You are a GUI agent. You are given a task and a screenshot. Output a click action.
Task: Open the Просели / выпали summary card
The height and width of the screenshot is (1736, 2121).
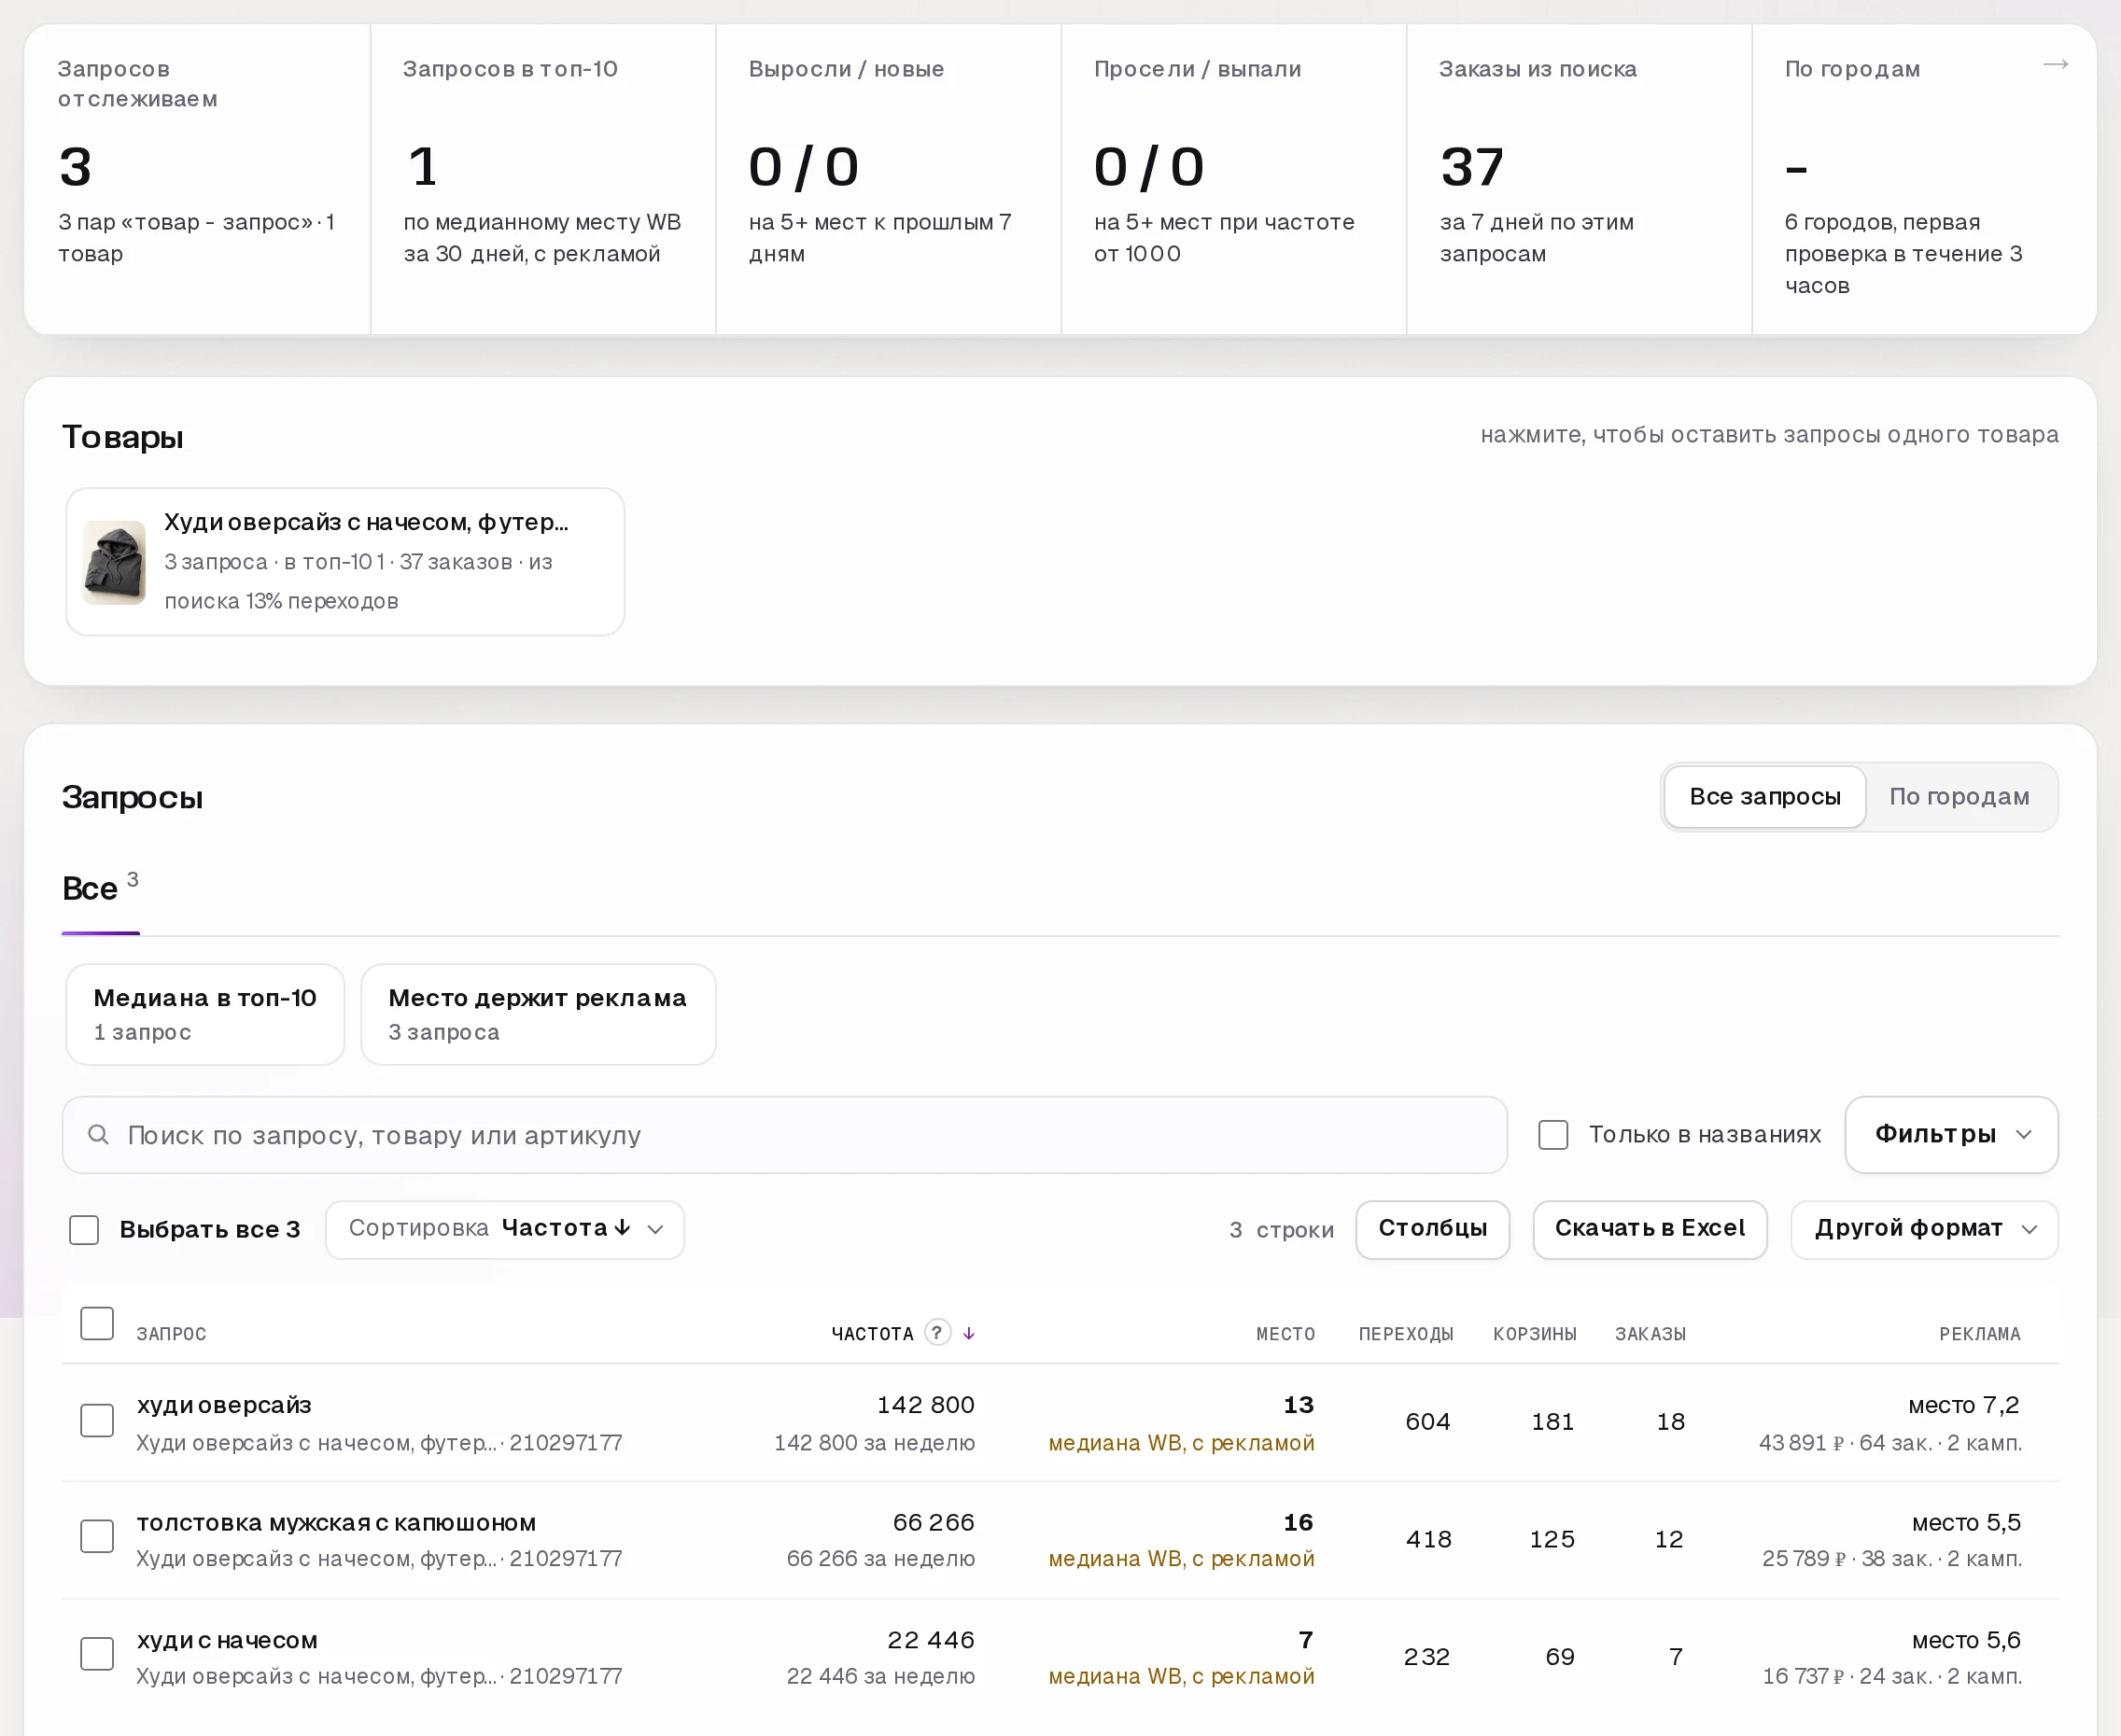[1233, 179]
